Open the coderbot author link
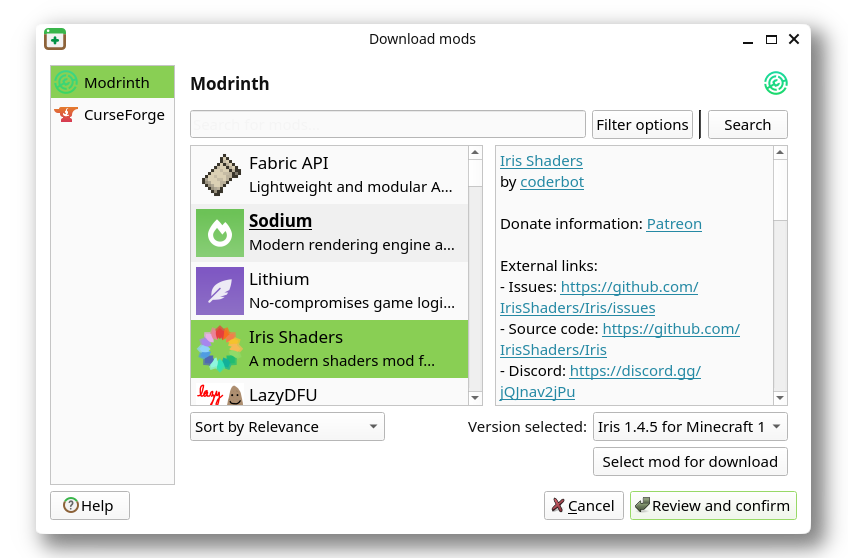This screenshot has height=558, width=848. point(552,182)
